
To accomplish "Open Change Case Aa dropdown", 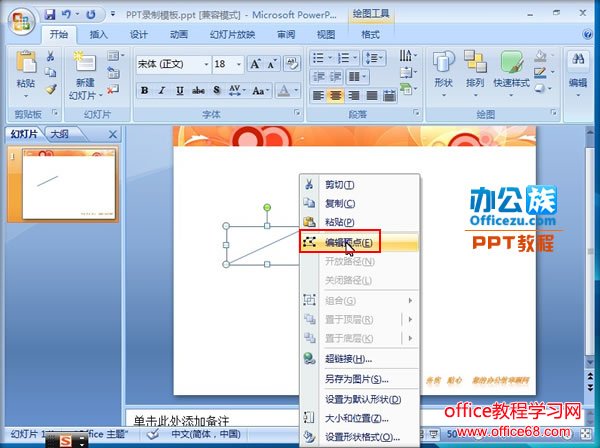I will (261, 91).
